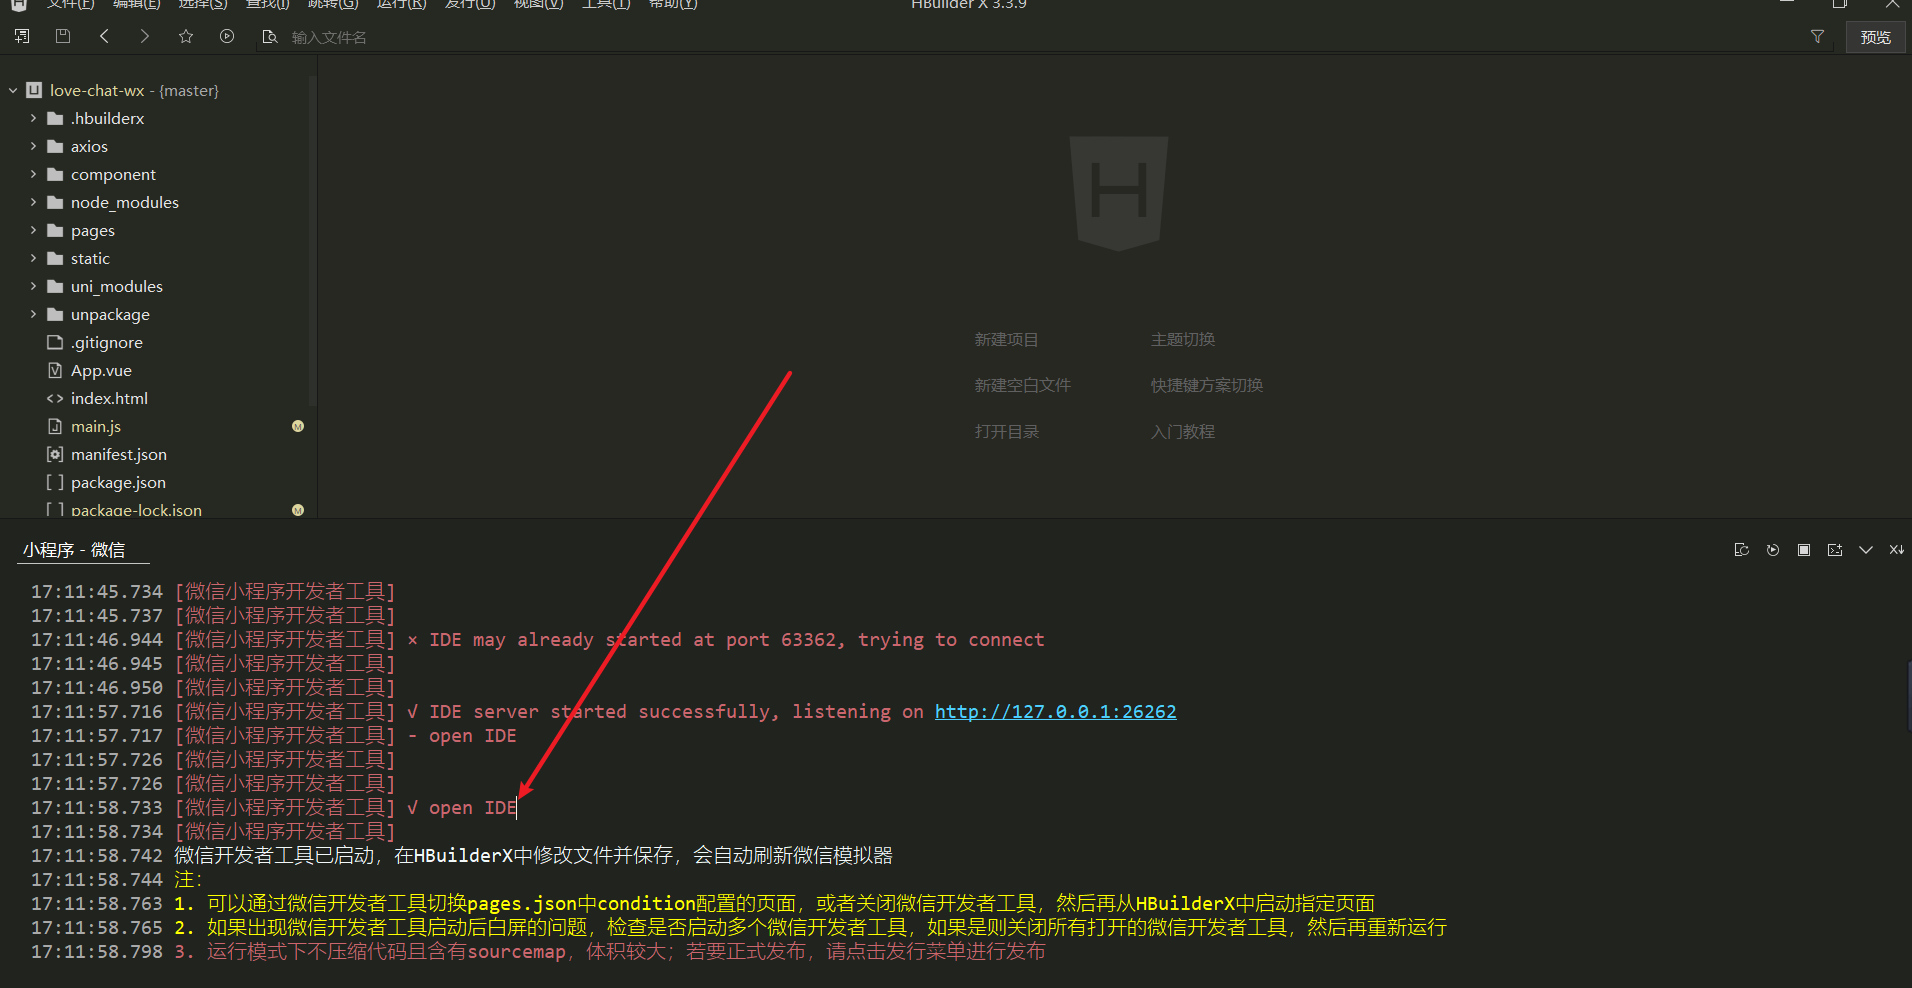Click 主题切换 on the welcome screen
Screen dimensions: 1912x988
click(1182, 340)
